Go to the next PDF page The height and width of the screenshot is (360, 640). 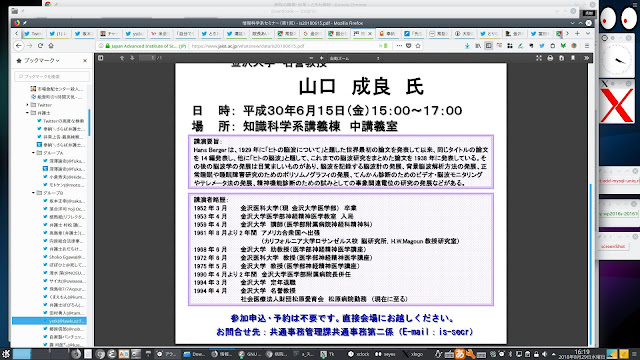[132, 58]
